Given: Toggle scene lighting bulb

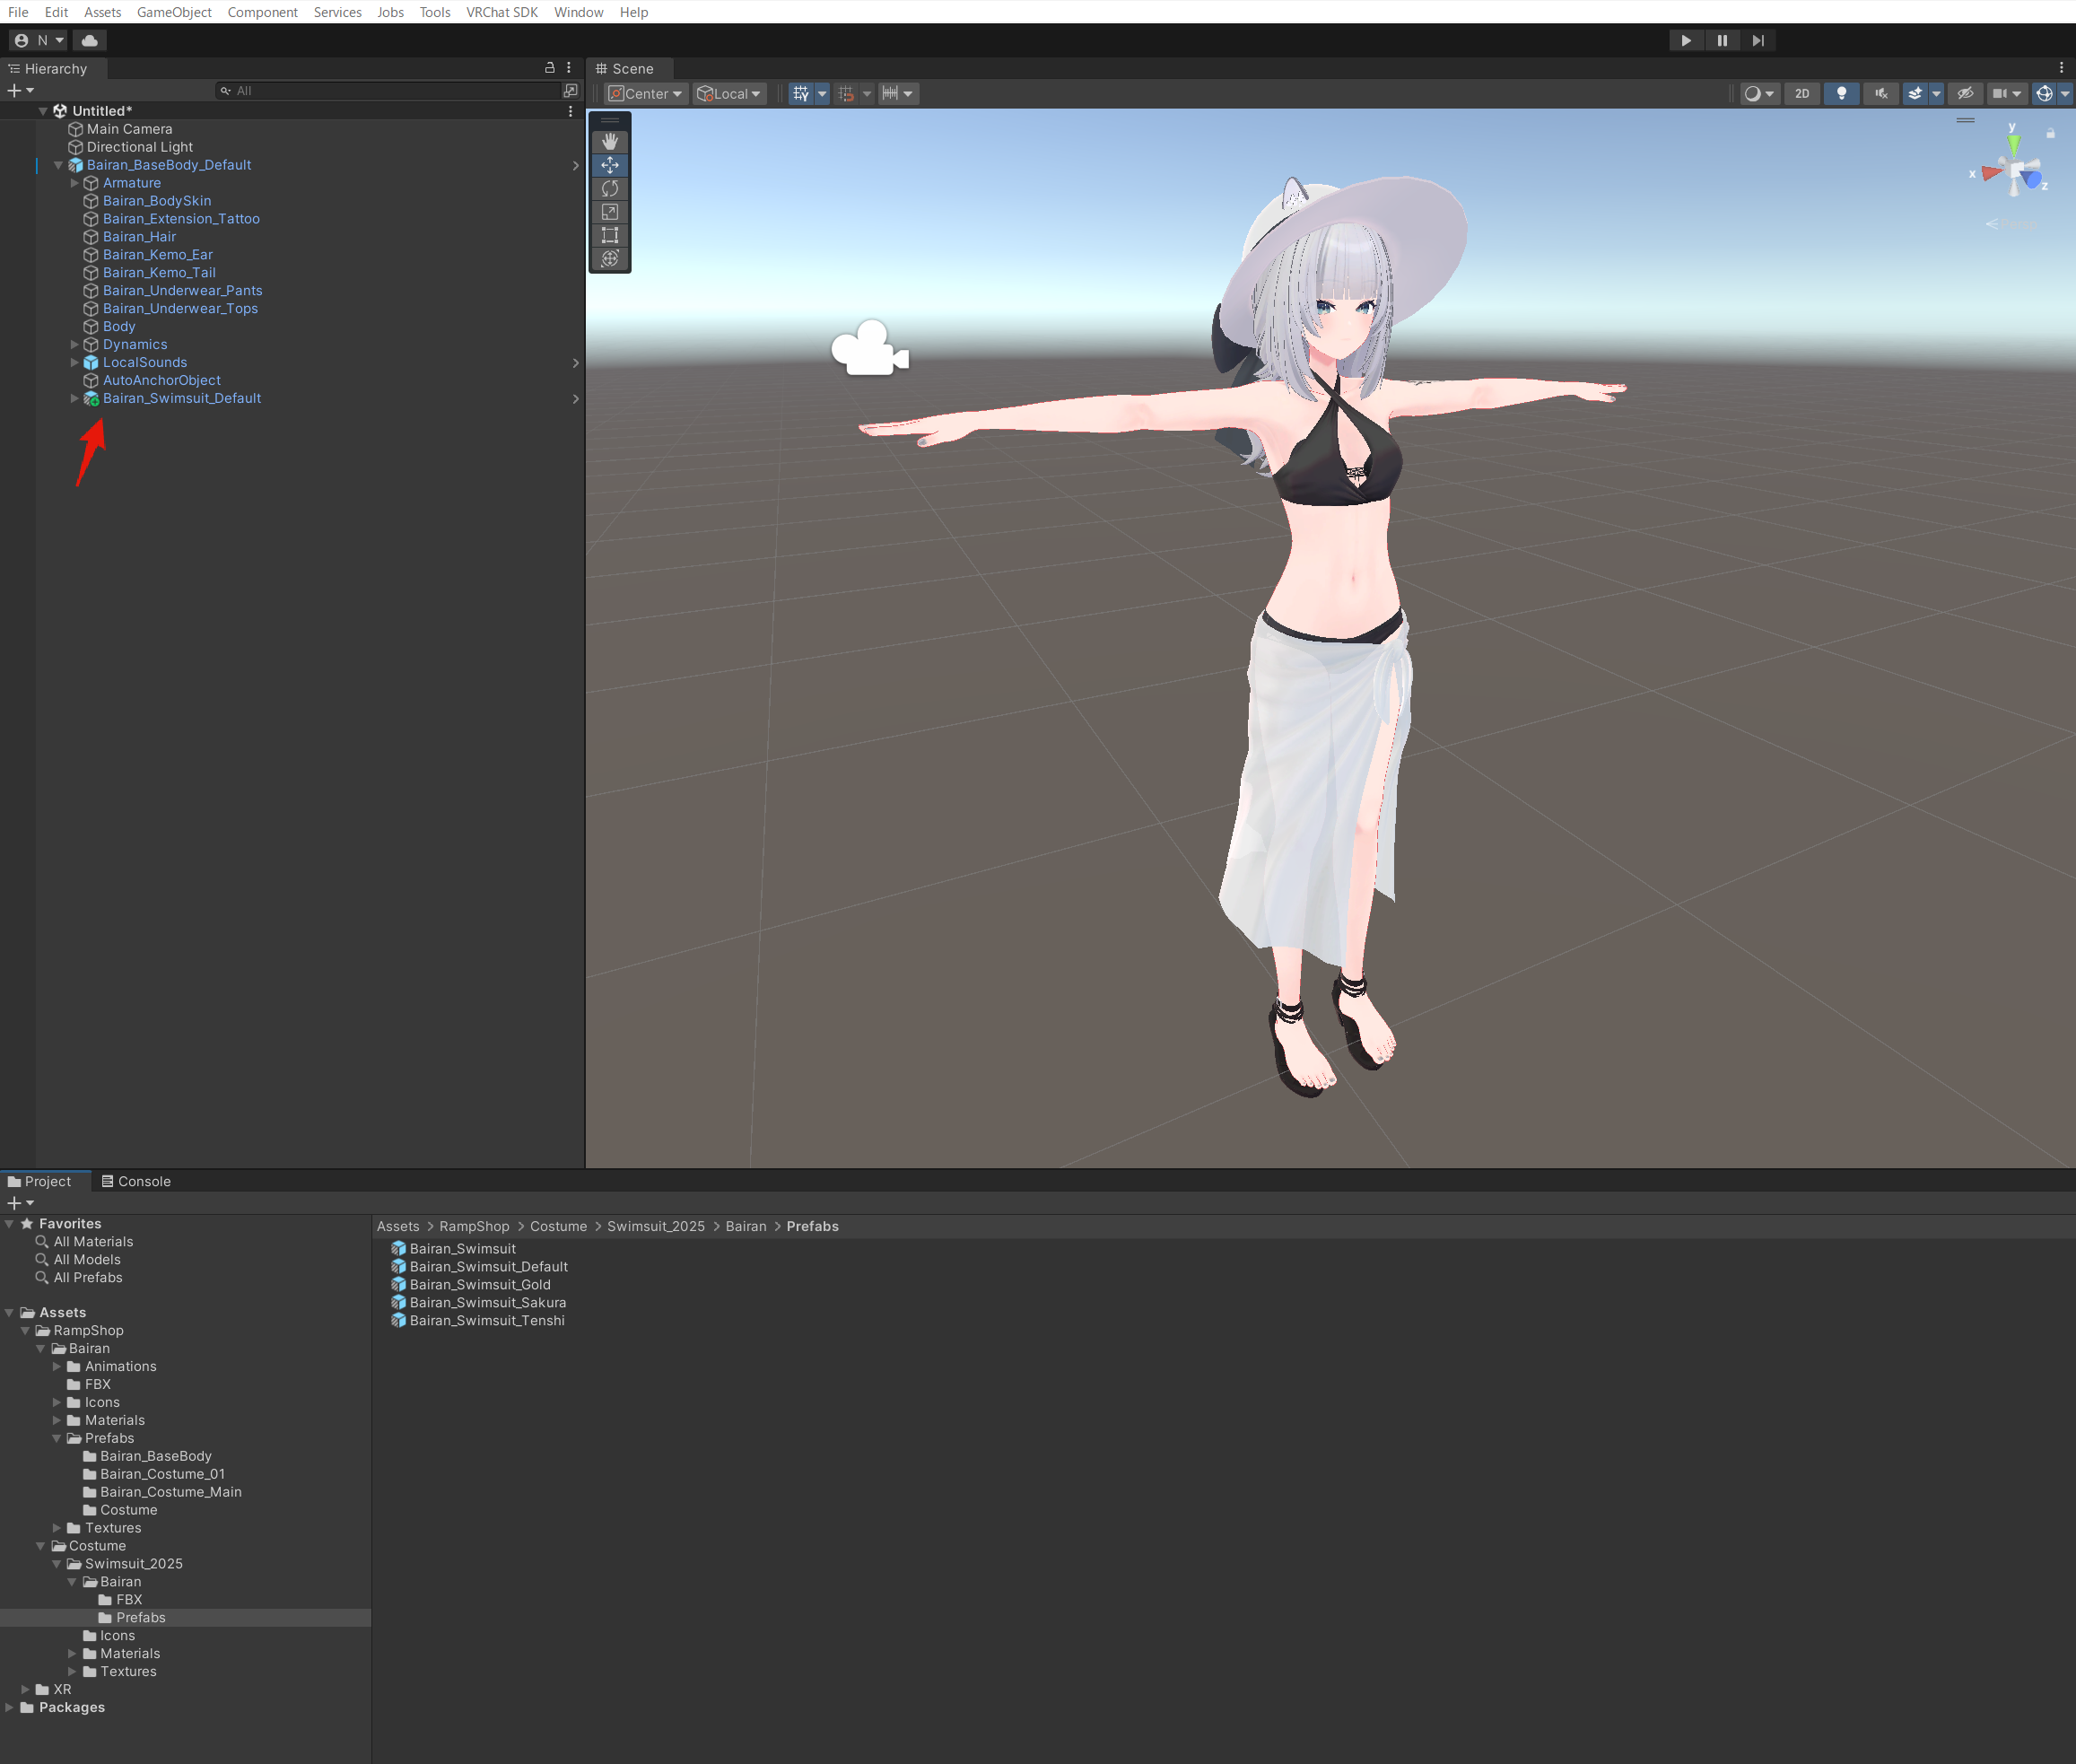Looking at the screenshot, I should point(1841,93).
